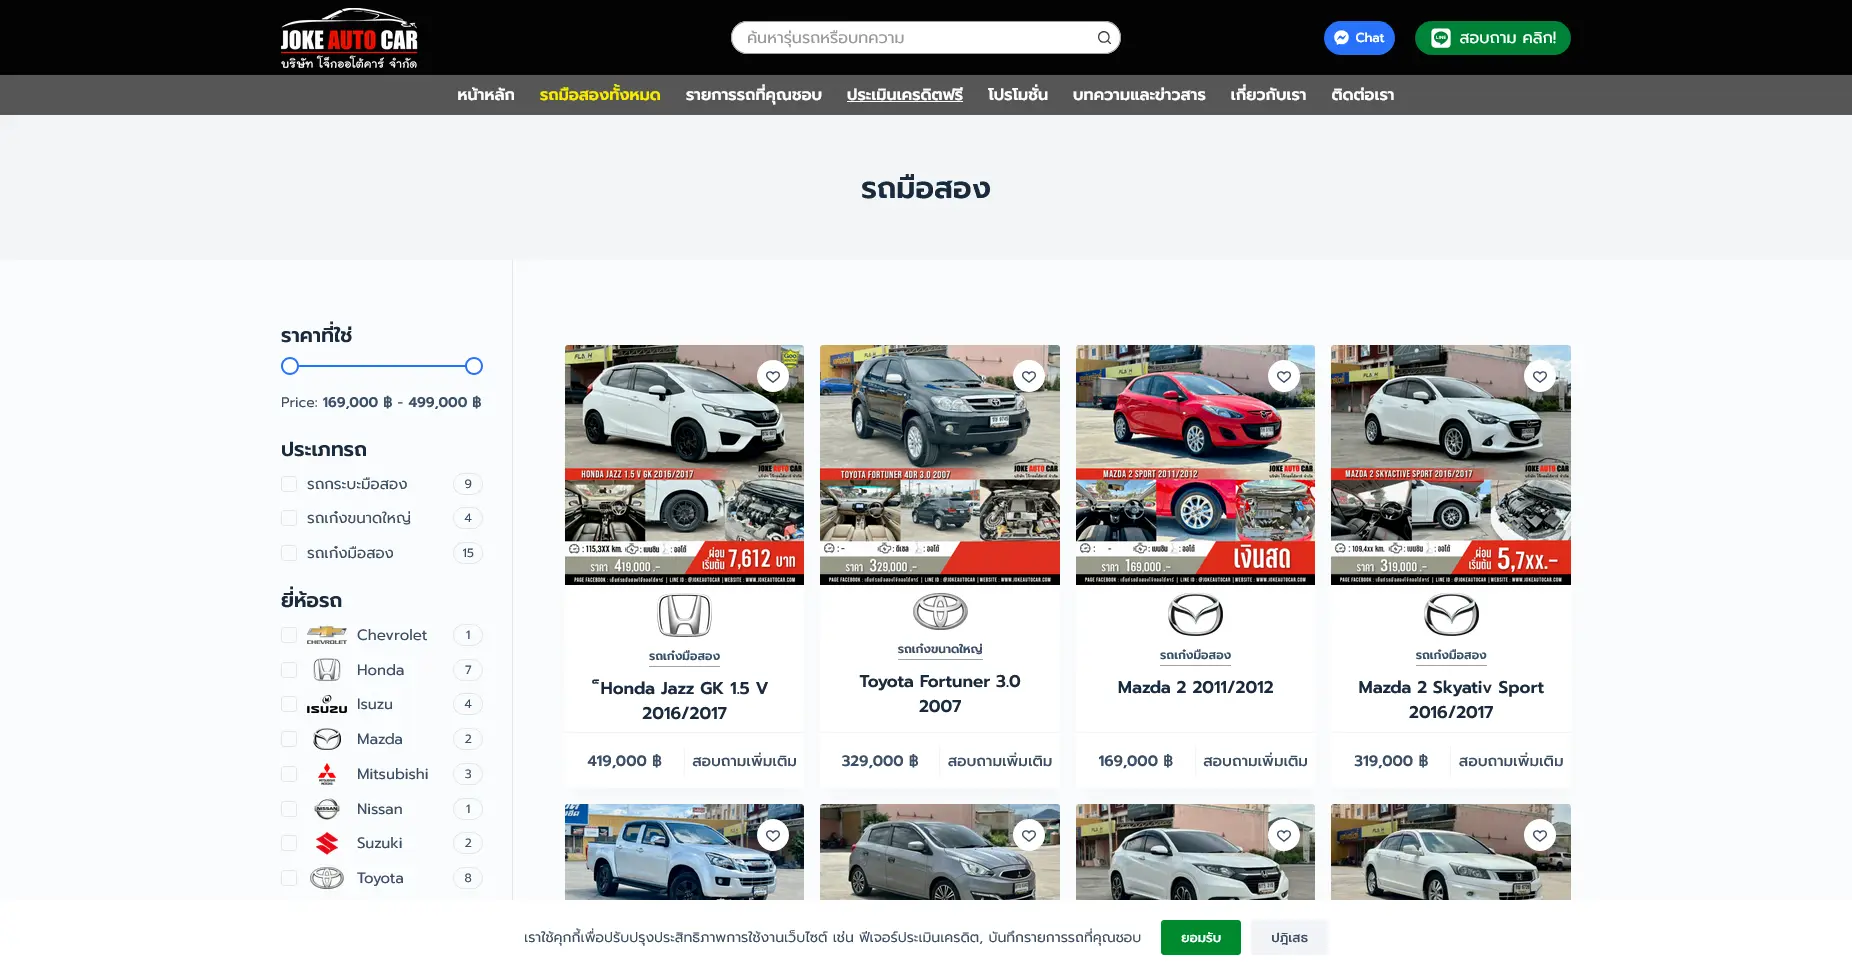Click the Joke Auto Car logo
1852x975 pixels.
[x=349, y=38]
